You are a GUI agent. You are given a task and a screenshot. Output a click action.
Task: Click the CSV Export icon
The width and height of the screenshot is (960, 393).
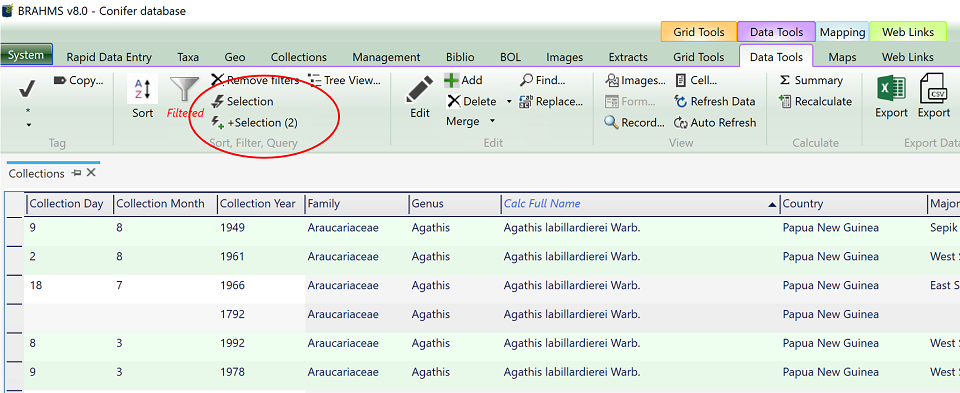pyautogui.click(x=933, y=89)
